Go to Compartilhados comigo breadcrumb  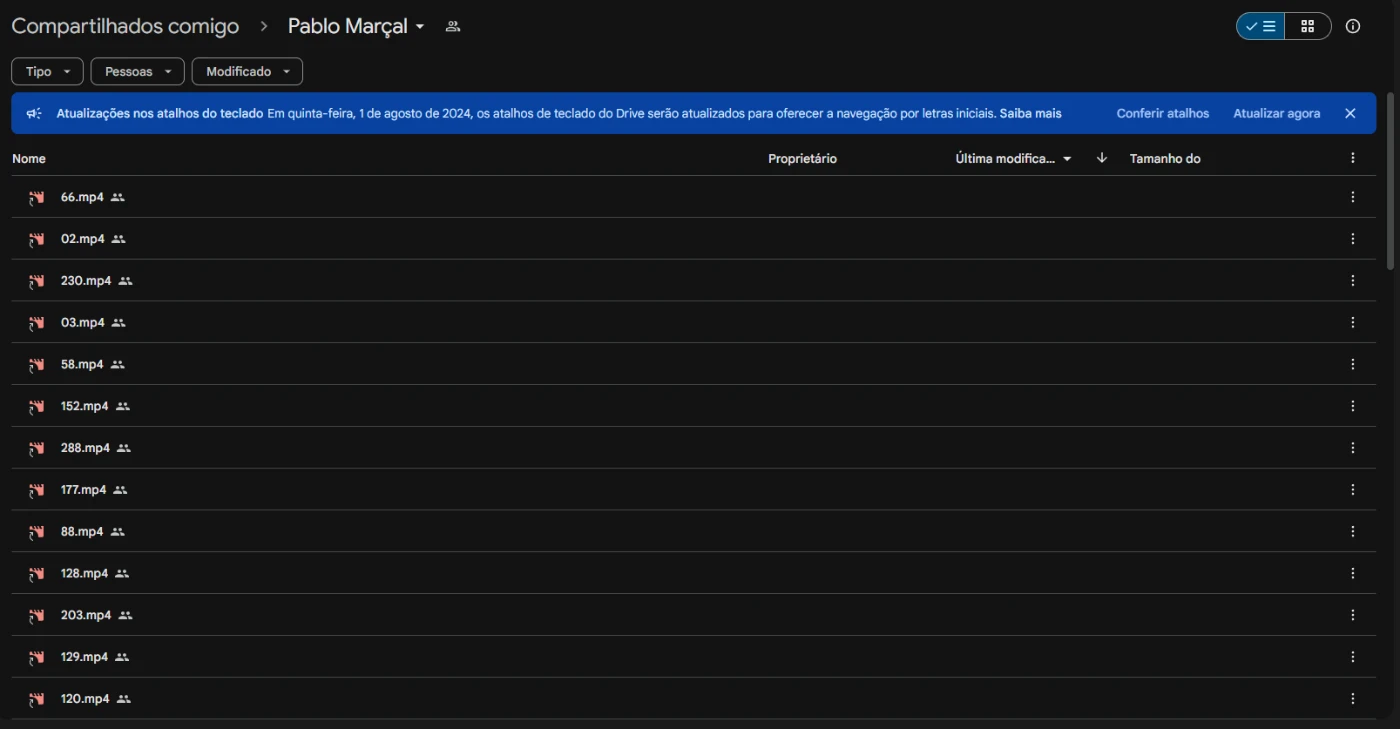125,27
